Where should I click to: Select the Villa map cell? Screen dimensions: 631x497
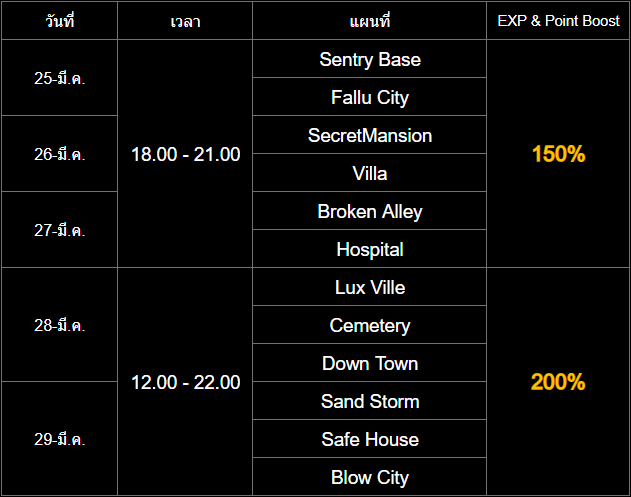(x=370, y=174)
